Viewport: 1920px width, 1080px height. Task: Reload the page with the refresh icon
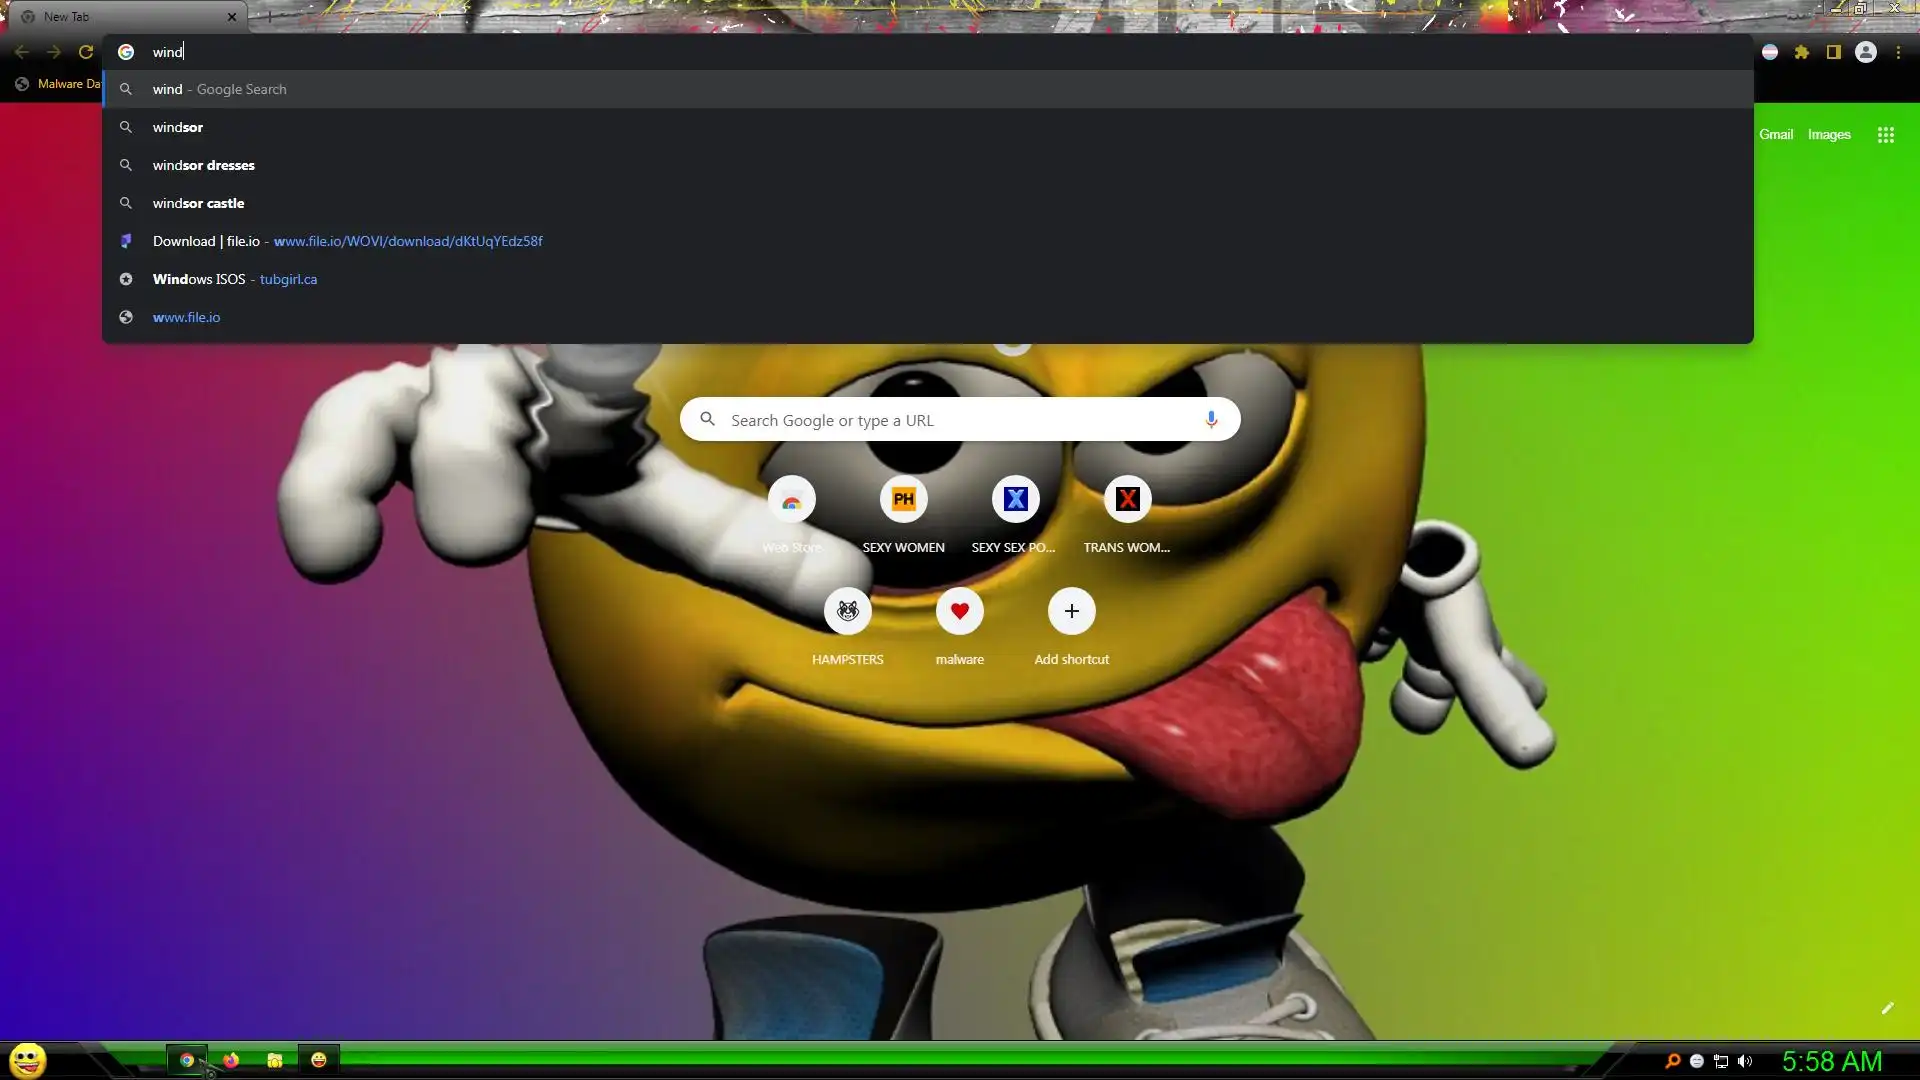pyautogui.click(x=86, y=52)
